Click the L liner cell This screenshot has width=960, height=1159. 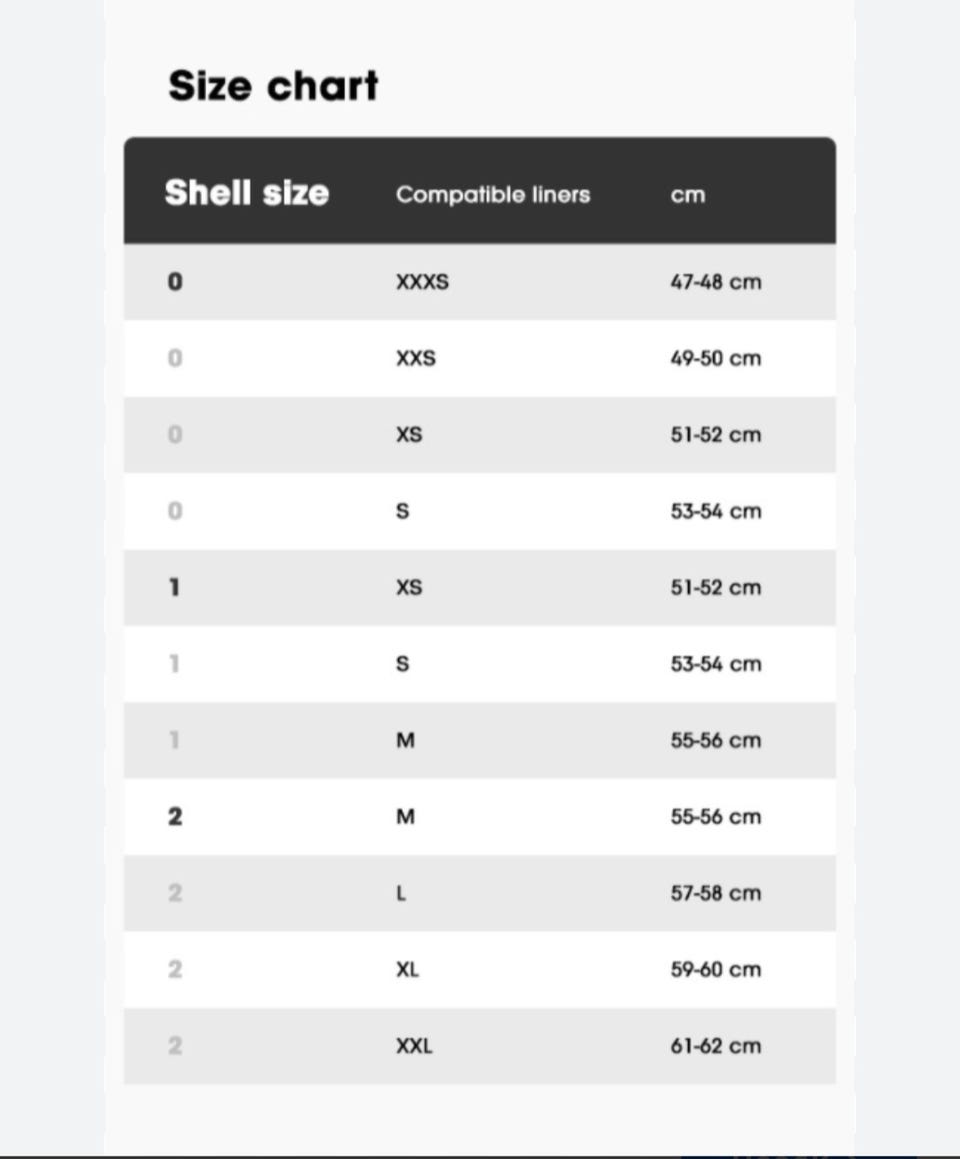401,894
